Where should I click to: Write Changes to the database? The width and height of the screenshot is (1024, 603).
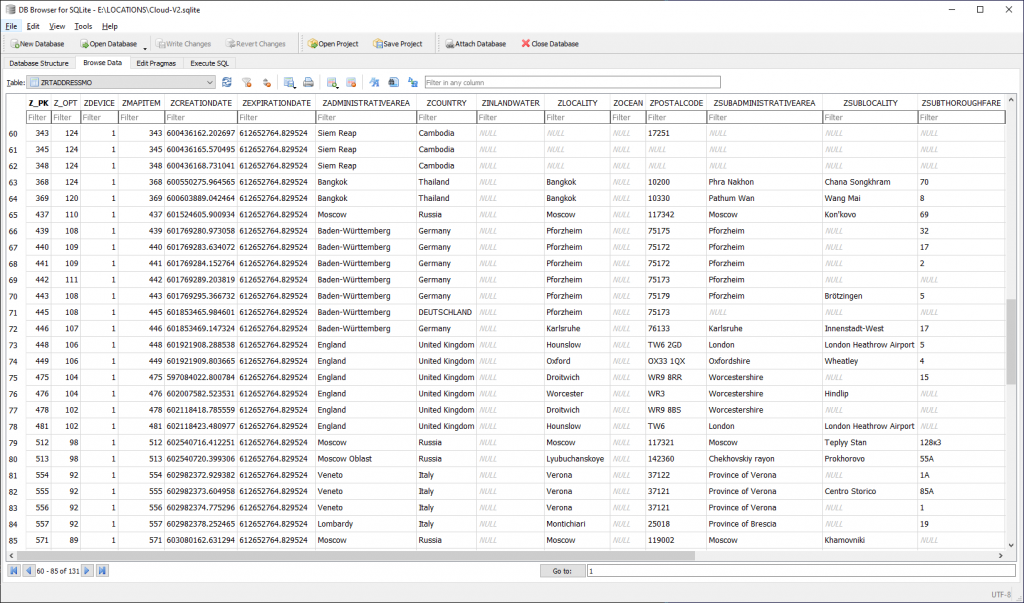pyautogui.click(x=183, y=43)
